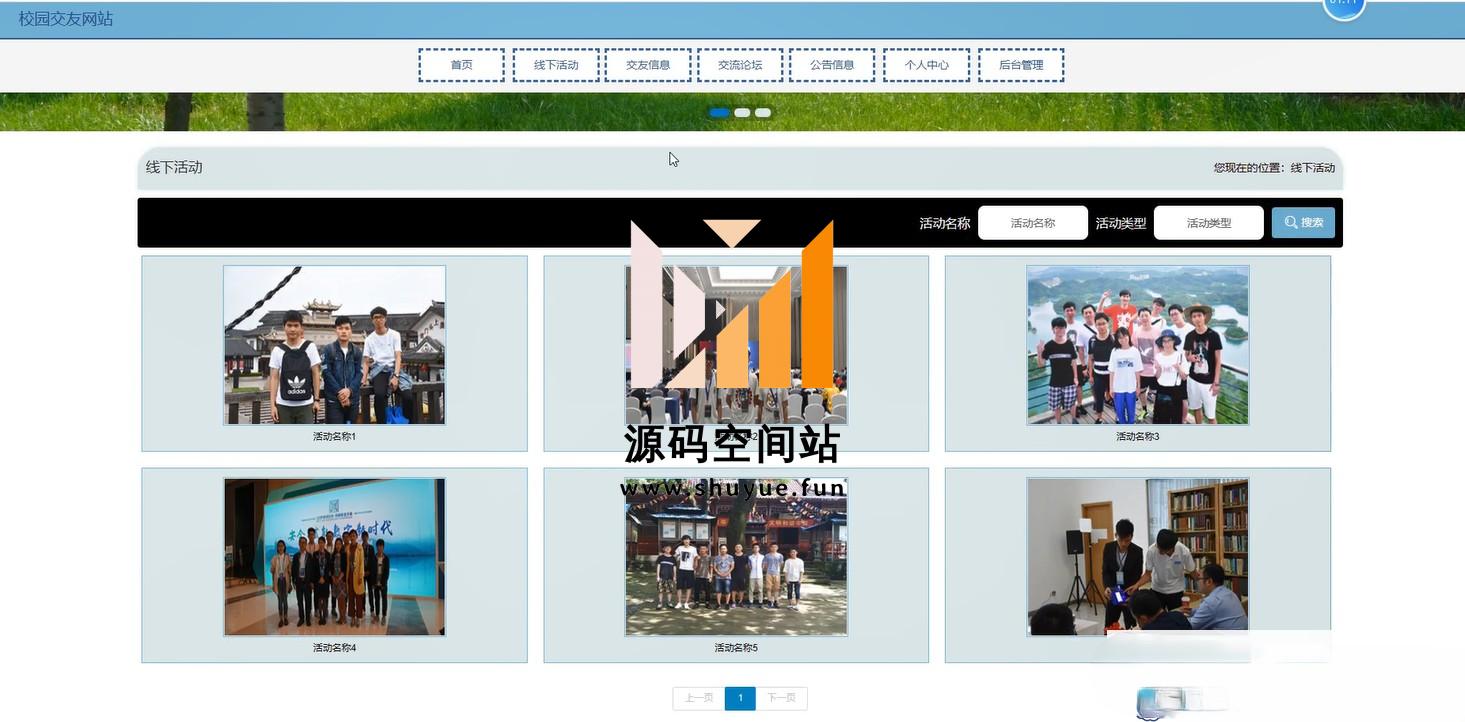Go to 个人中心
Viewport: 1465px width, 722px height.
tap(927, 65)
